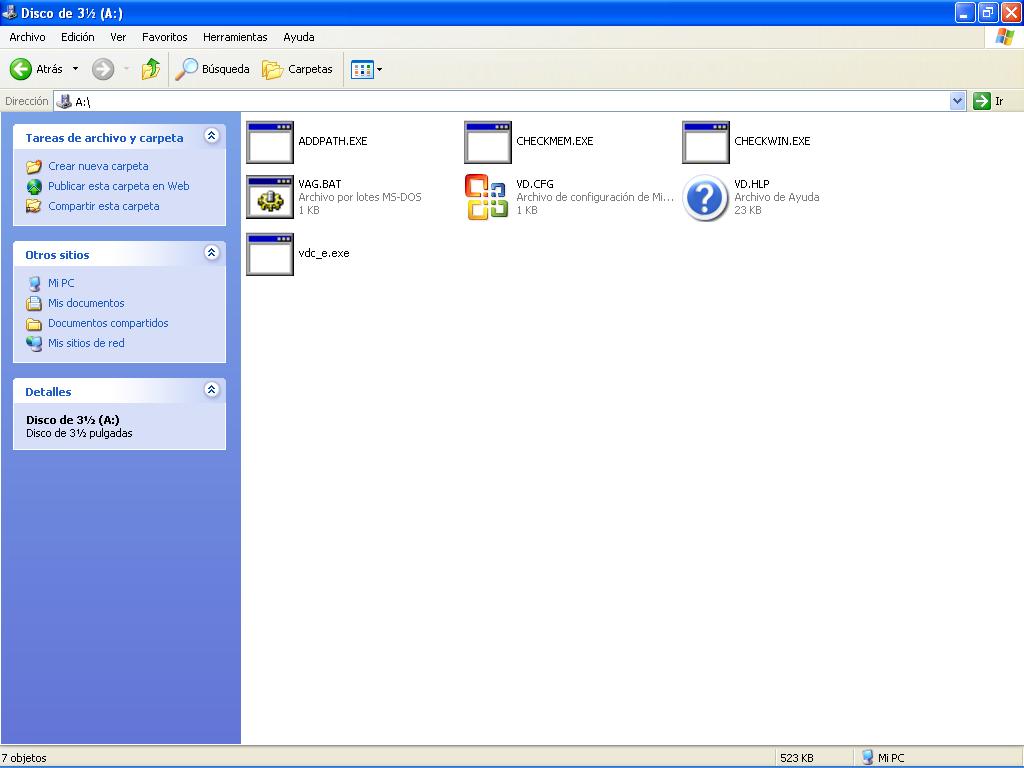Screen dimensions: 1024x768
Task: Click the VD.HLP file name
Action: 752,184
